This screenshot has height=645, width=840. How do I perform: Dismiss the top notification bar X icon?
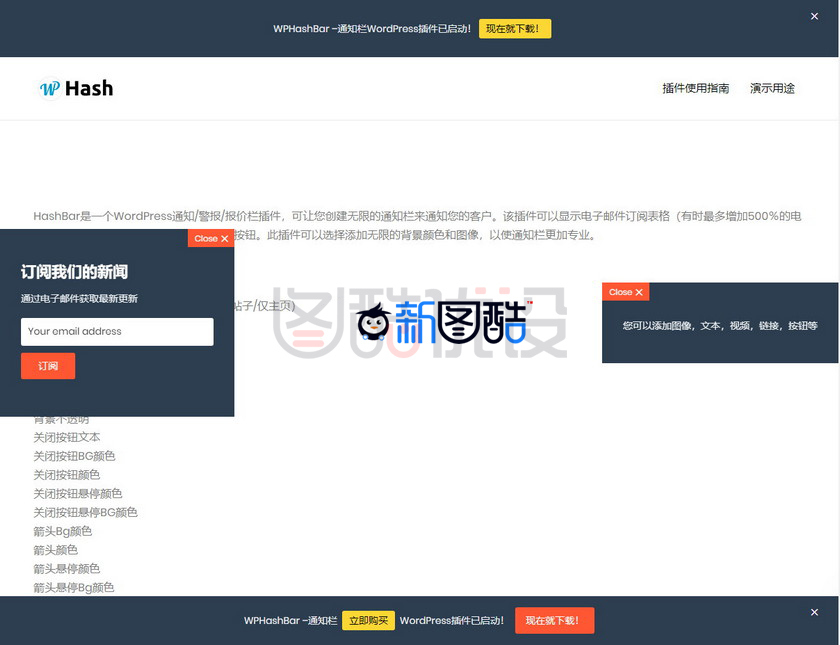pos(814,17)
